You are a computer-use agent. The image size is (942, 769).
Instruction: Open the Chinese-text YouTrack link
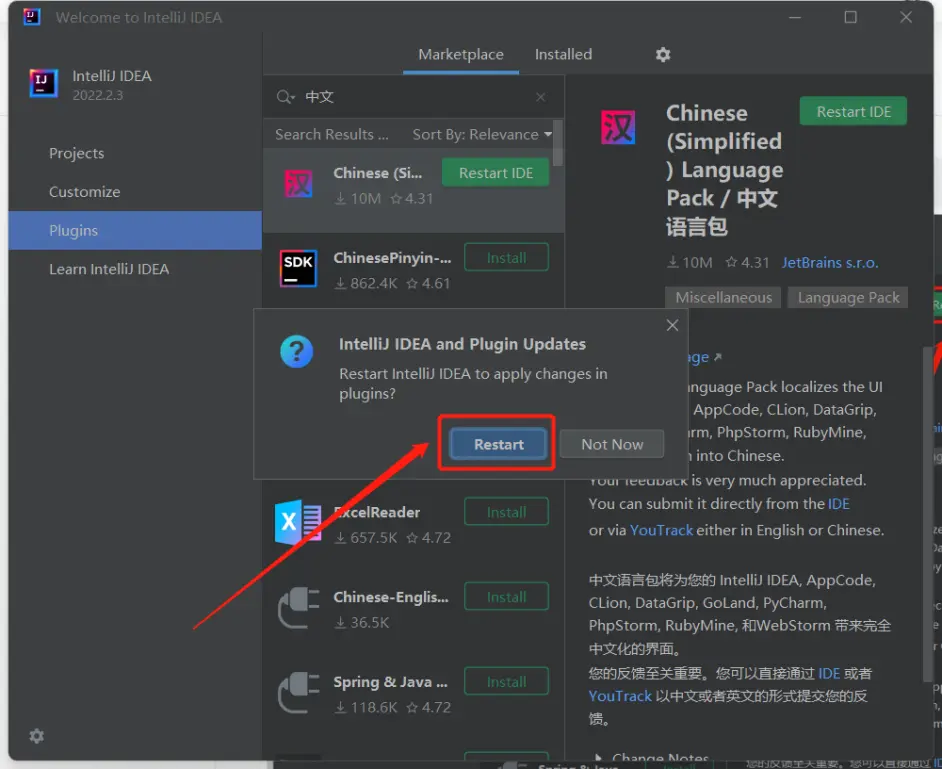point(620,696)
